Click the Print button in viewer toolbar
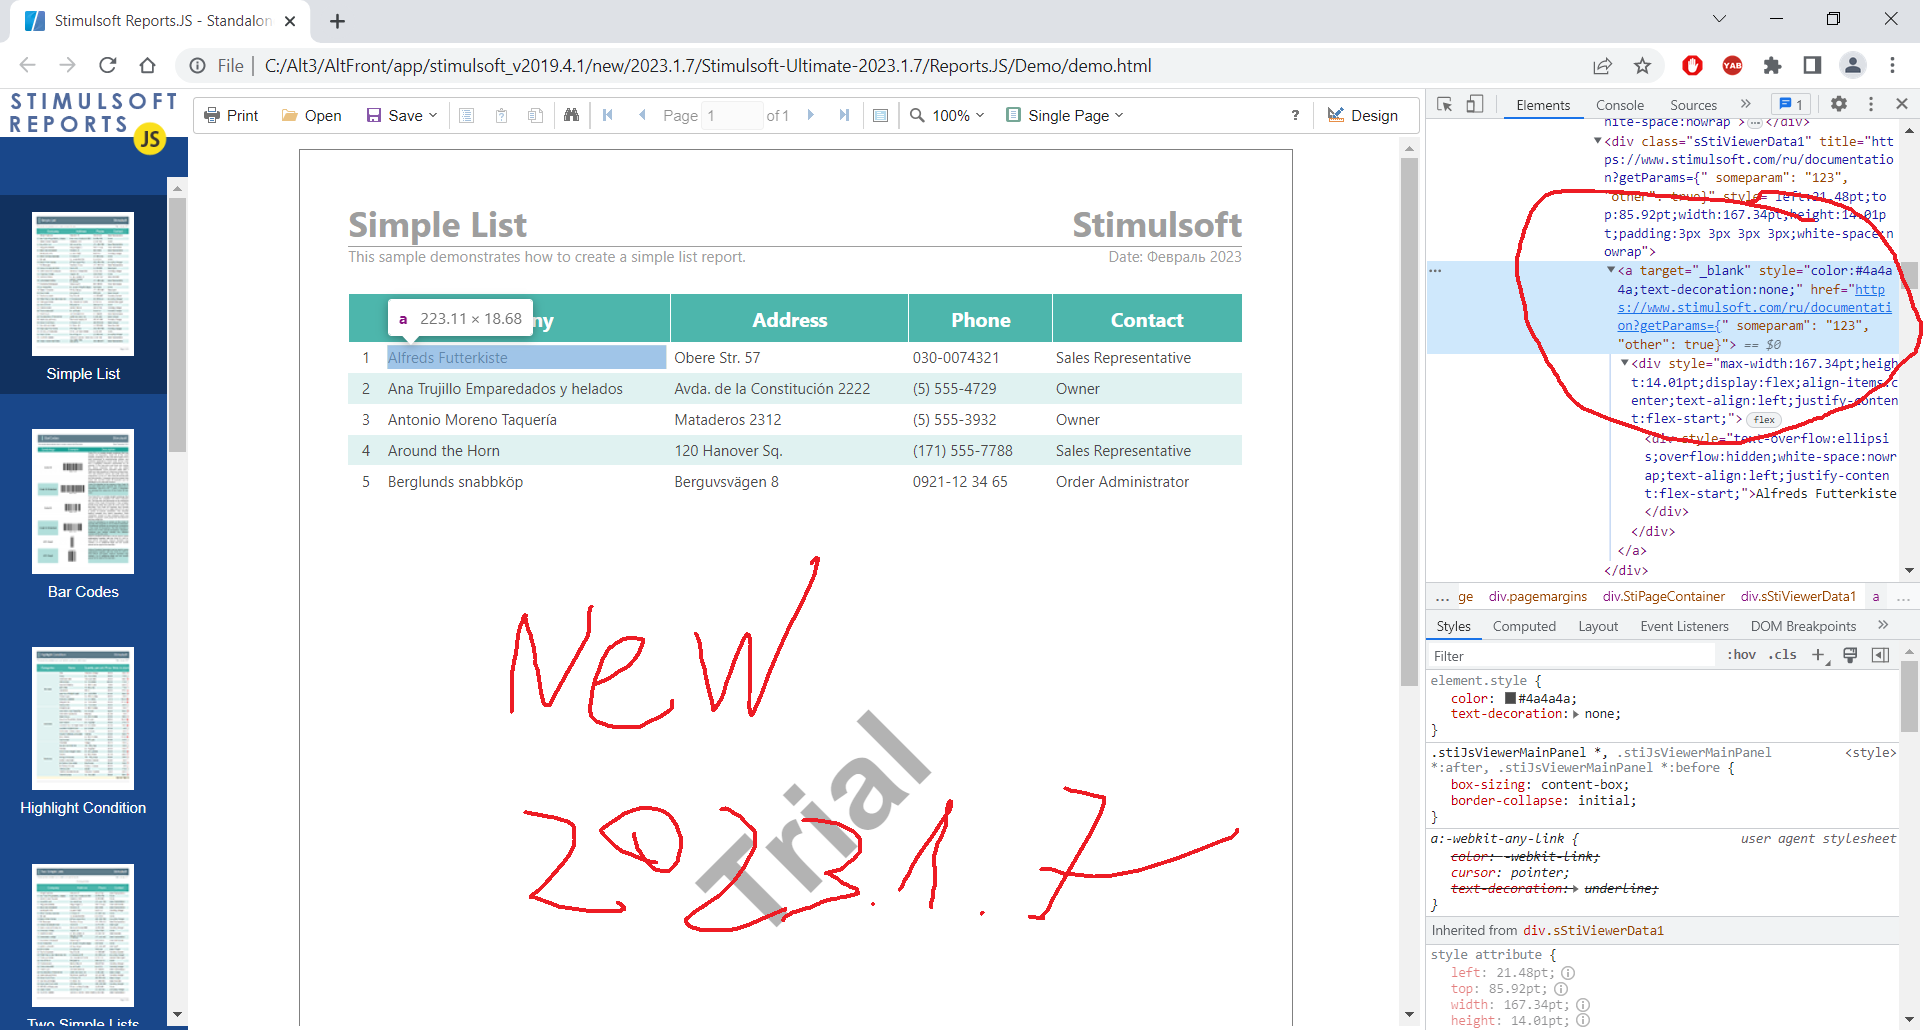1926x1030 pixels. pyautogui.click(x=231, y=115)
